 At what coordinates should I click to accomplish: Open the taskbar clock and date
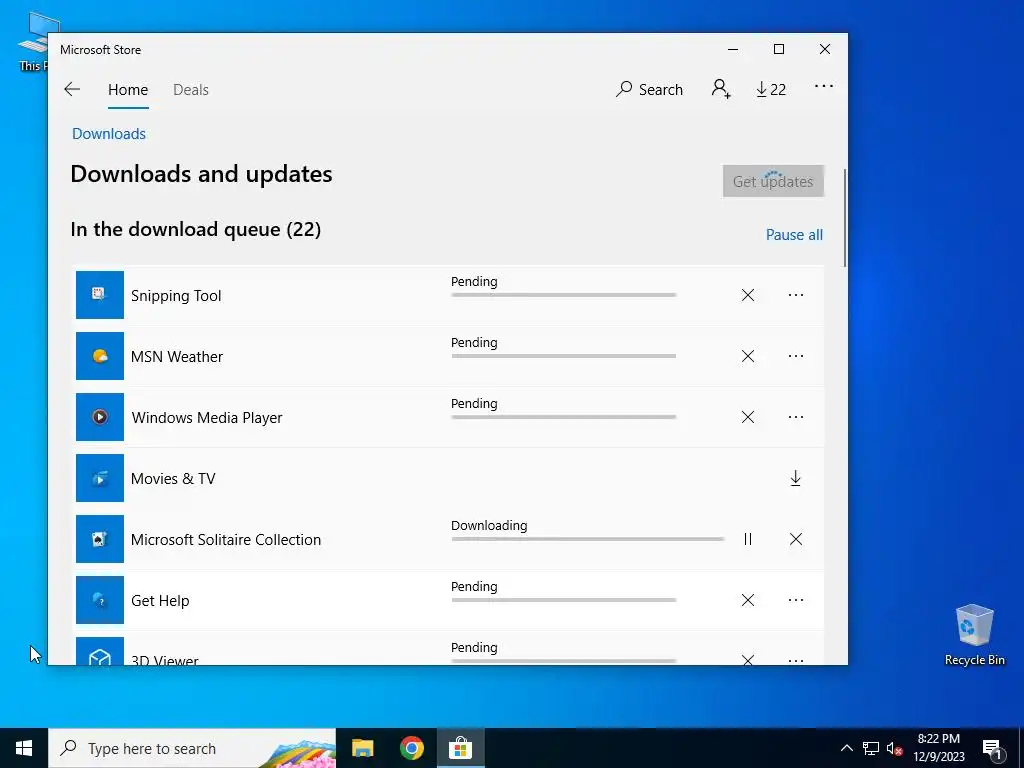coord(938,748)
